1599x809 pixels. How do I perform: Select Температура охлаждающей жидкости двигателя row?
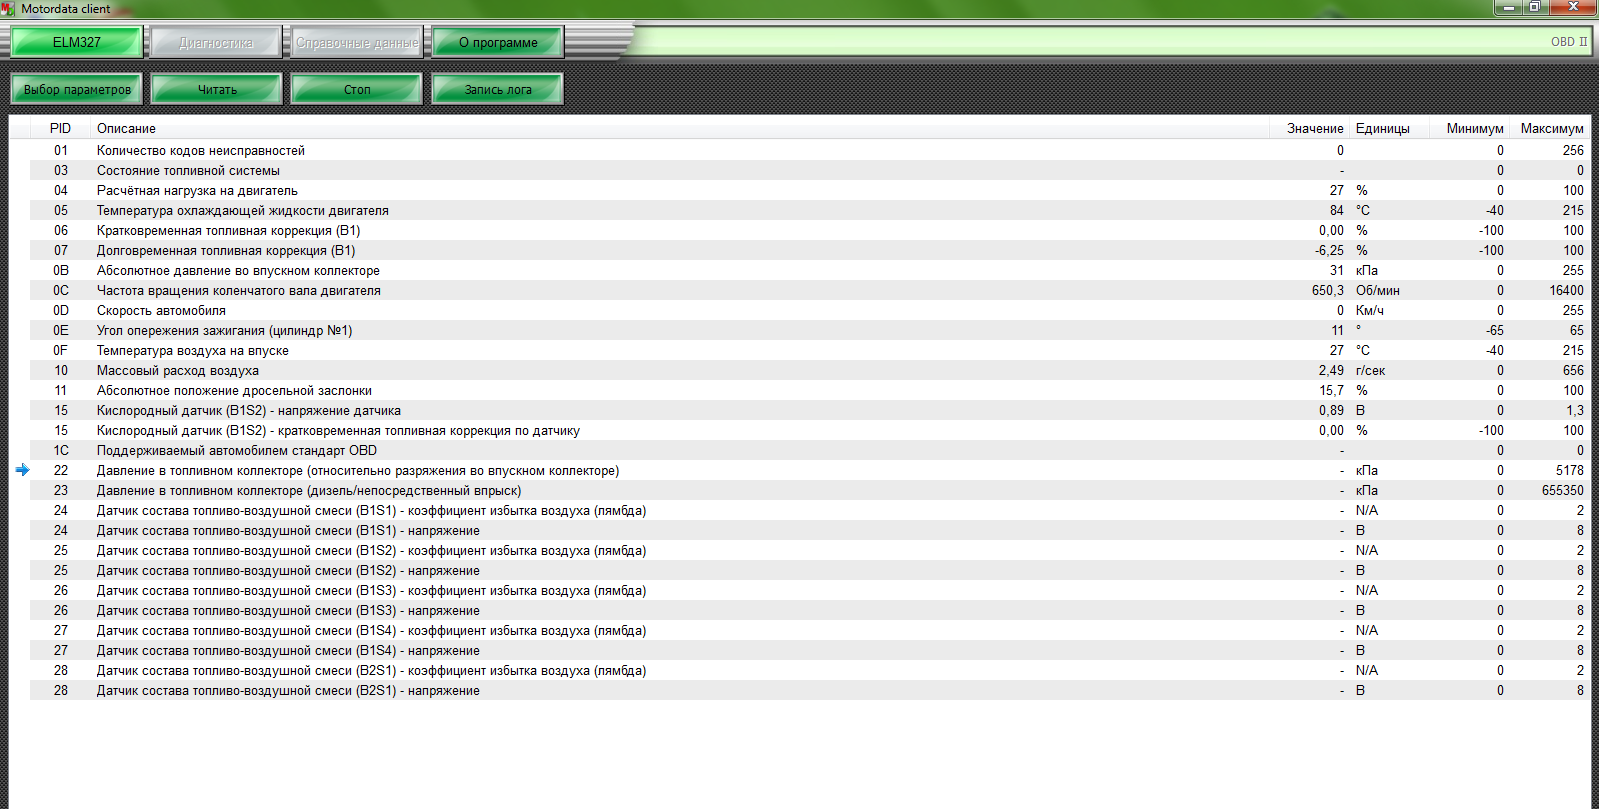pos(810,210)
